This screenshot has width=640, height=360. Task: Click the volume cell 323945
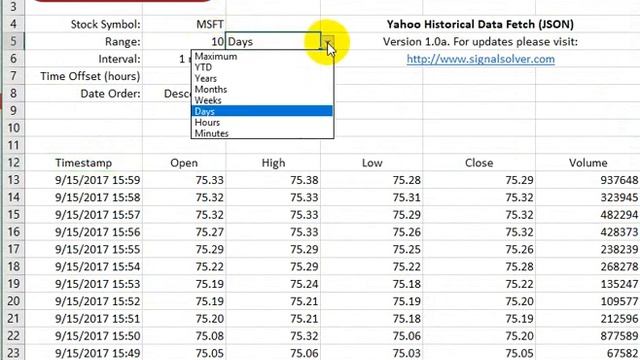(588, 198)
